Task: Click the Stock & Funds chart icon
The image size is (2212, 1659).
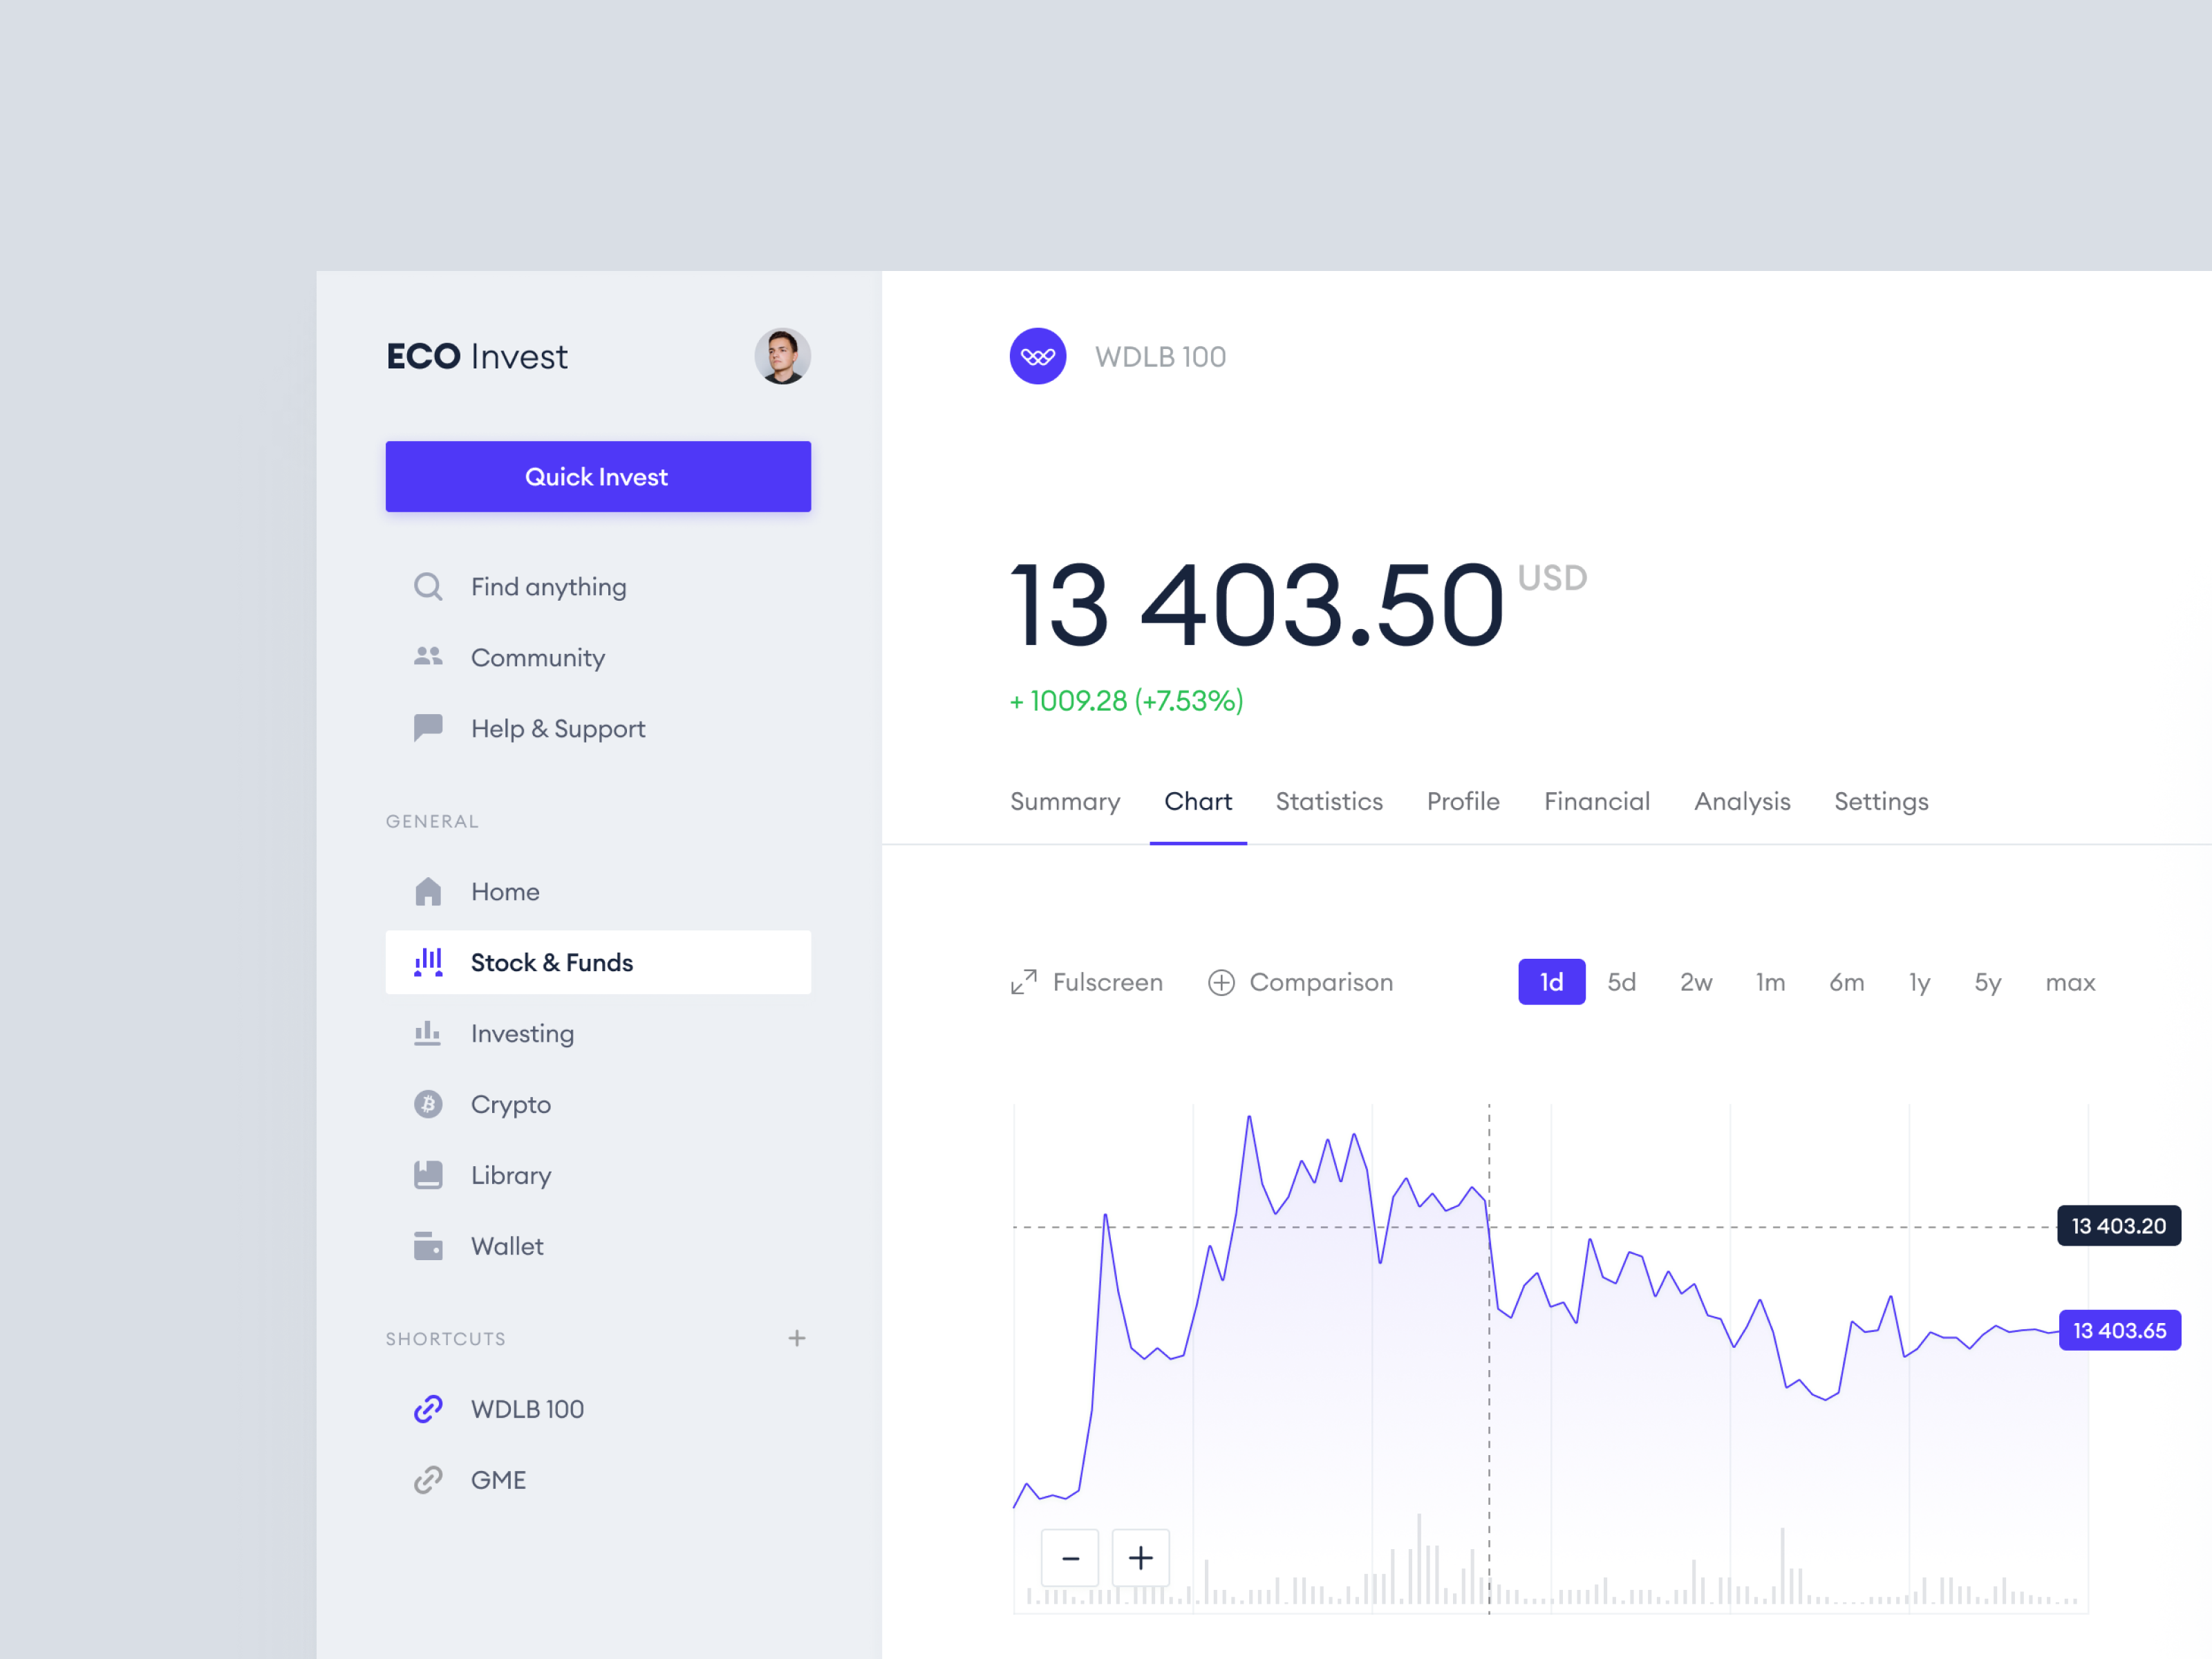Action: click(428, 962)
